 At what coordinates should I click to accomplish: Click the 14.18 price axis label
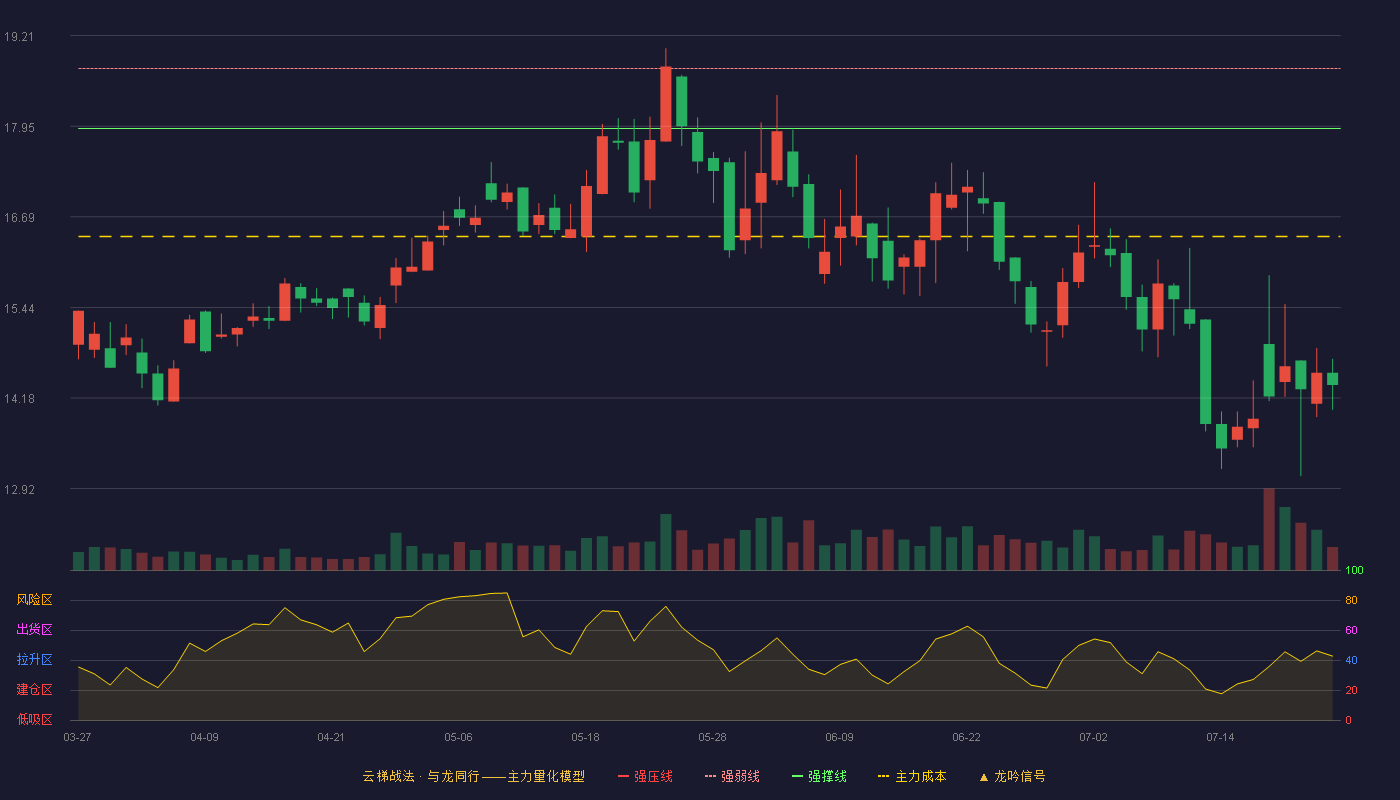click(19, 399)
